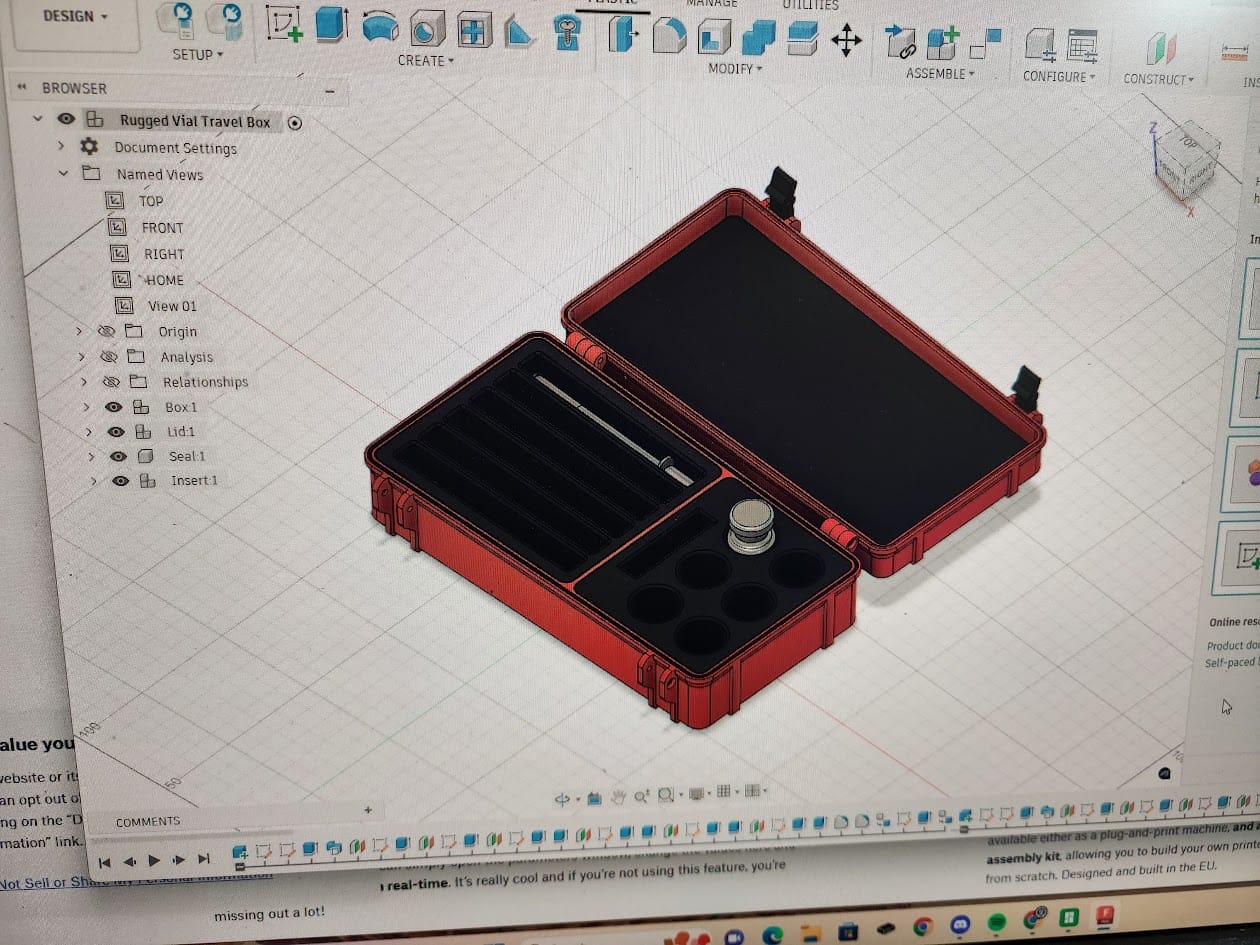Click the Extrude tool icon

pyautogui.click(x=332, y=24)
